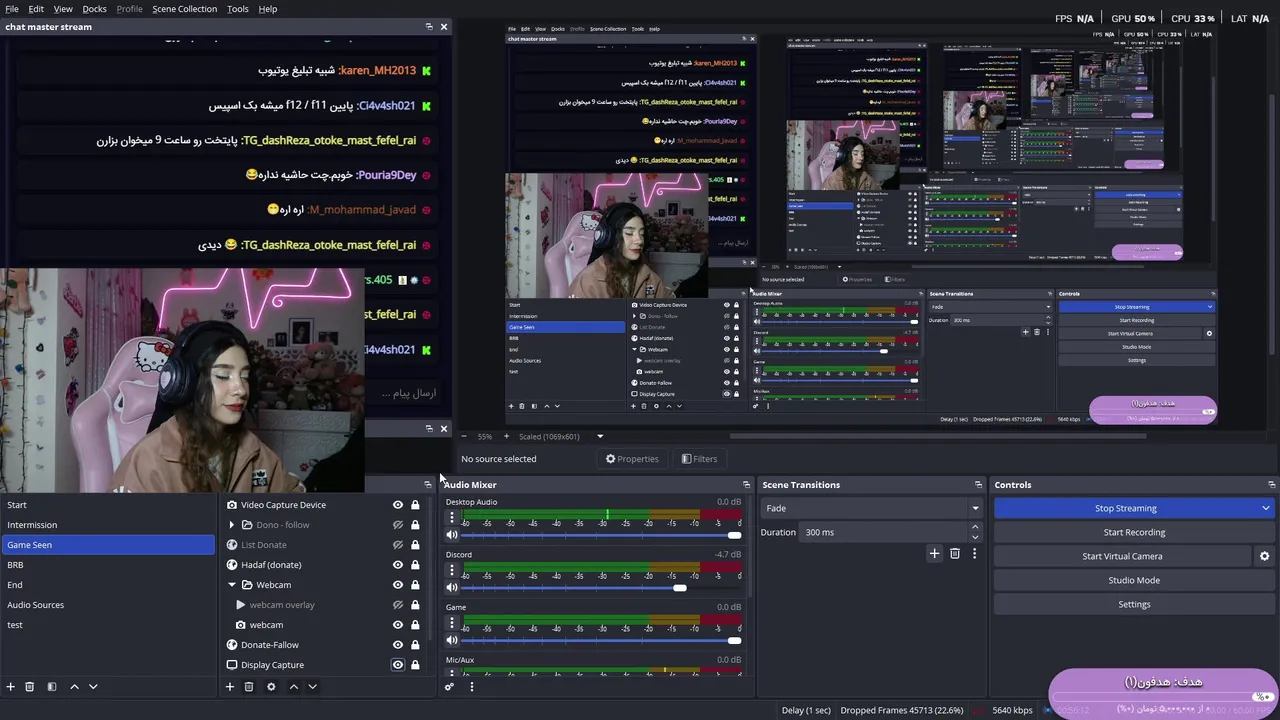Screen dimensions: 1280x720
Task: Open the Scaled (1069x601) preview scale dropdown
Action: pyautogui.click(x=600, y=436)
